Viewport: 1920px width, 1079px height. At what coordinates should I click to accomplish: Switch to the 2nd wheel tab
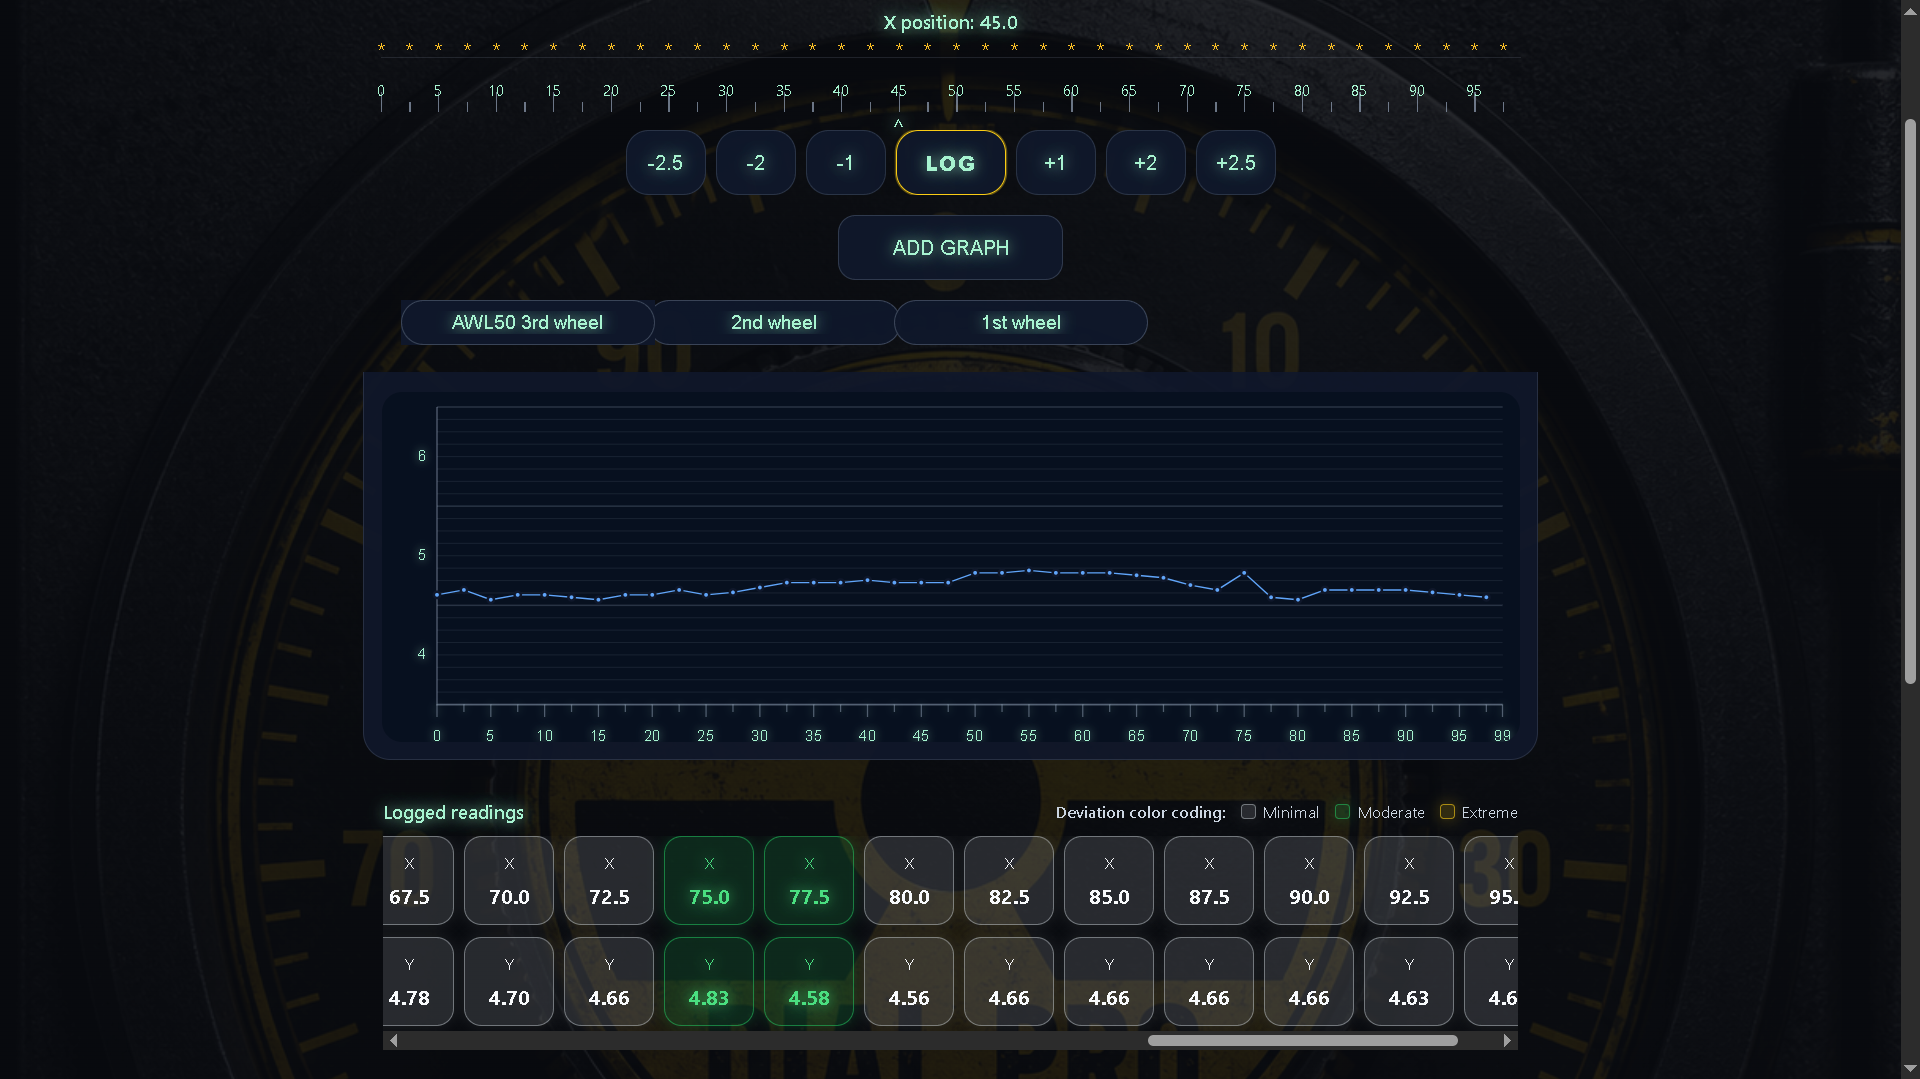coord(774,323)
